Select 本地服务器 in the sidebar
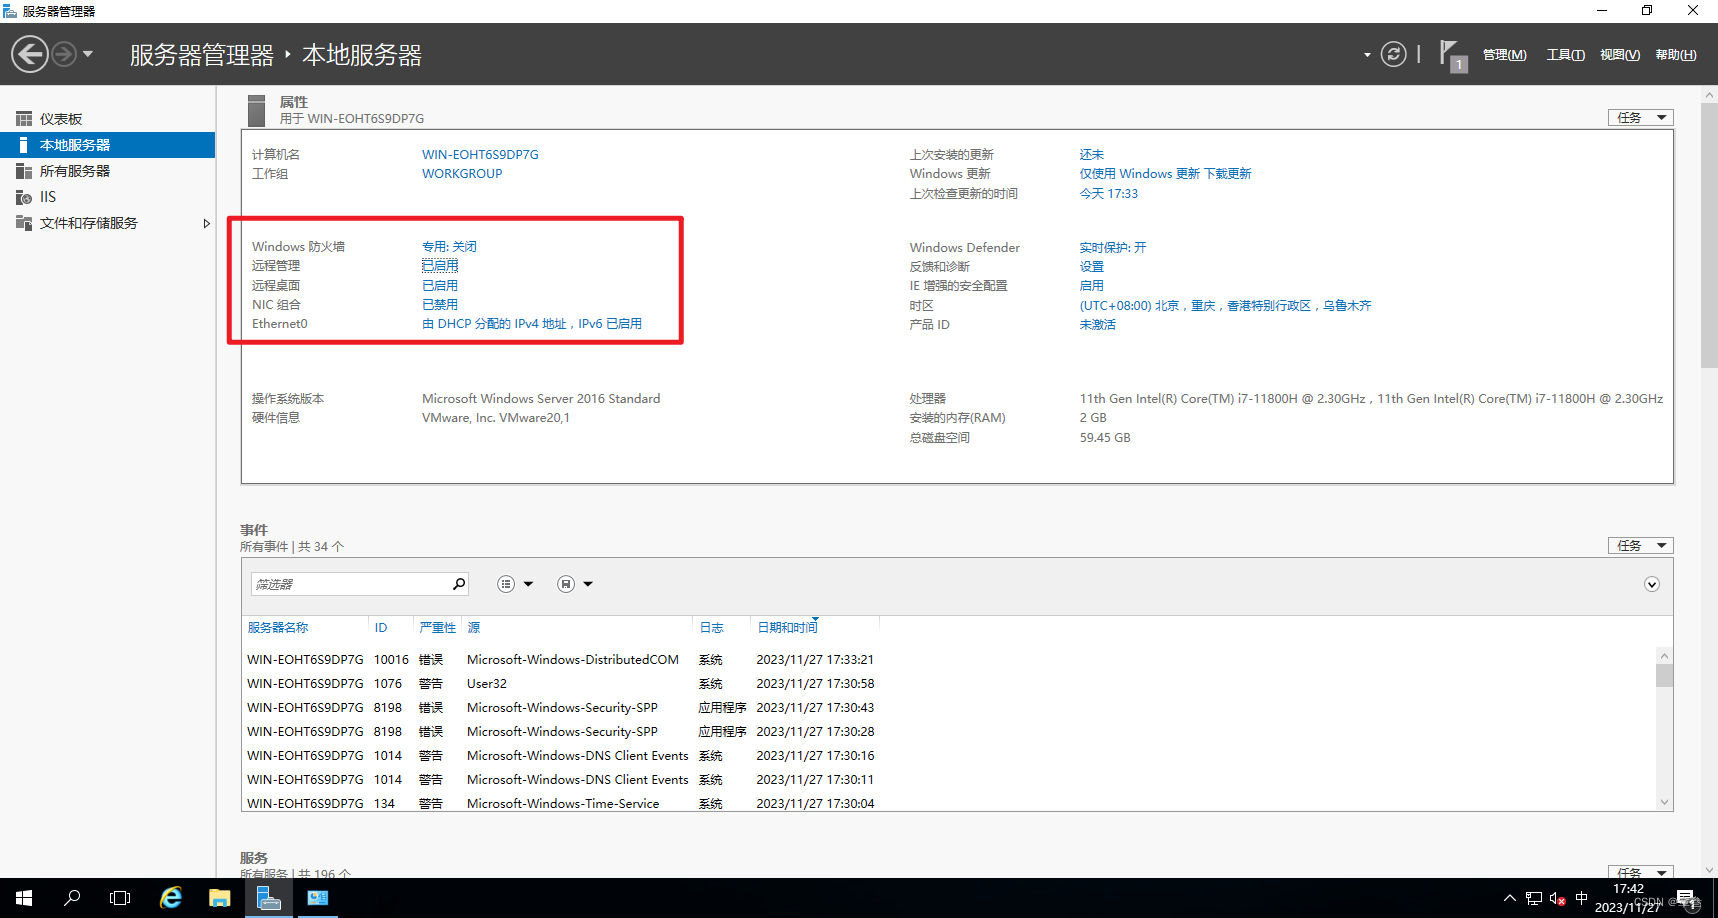 (x=107, y=145)
